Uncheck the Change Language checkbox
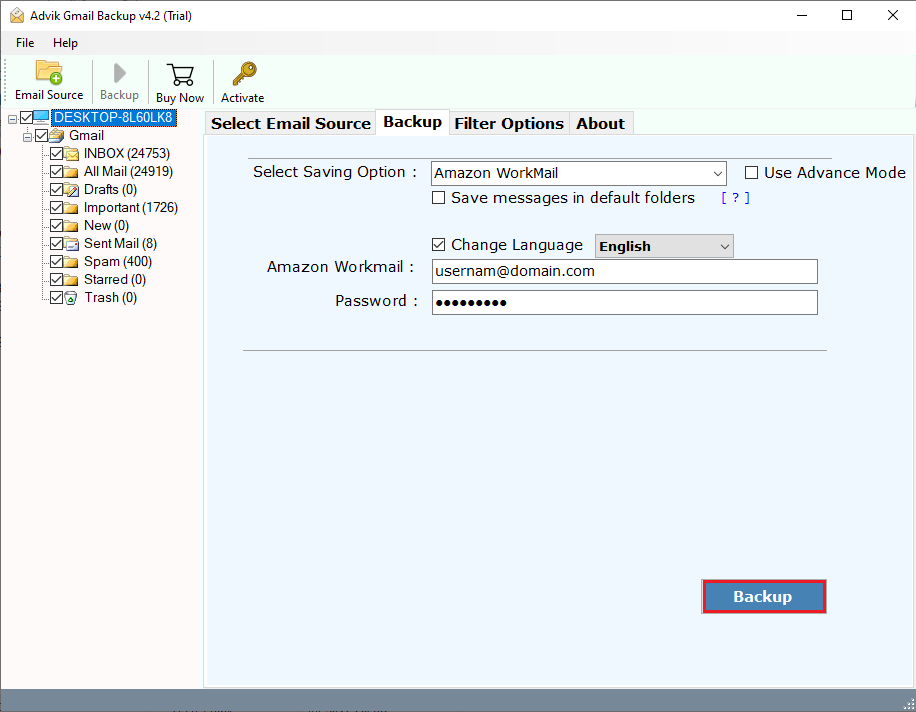The height and width of the screenshot is (712, 916). 438,245
